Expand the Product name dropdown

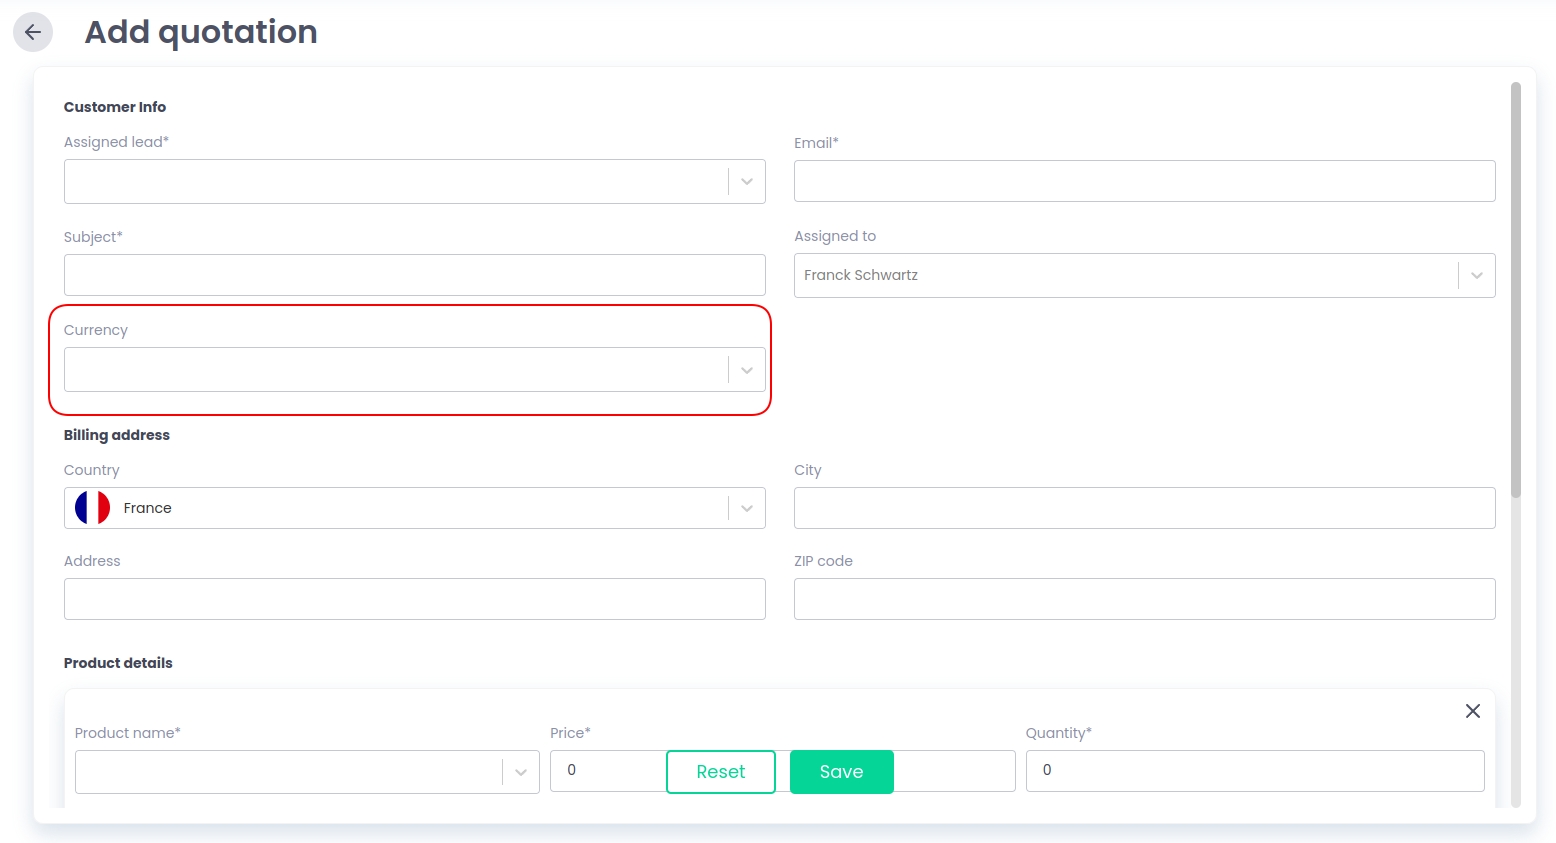(x=520, y=772)
